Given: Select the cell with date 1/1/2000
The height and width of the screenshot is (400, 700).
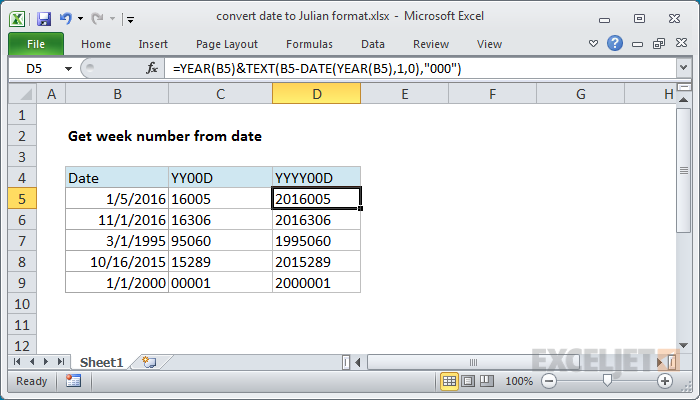Looking at the screenshot, I should coord(117,283).
